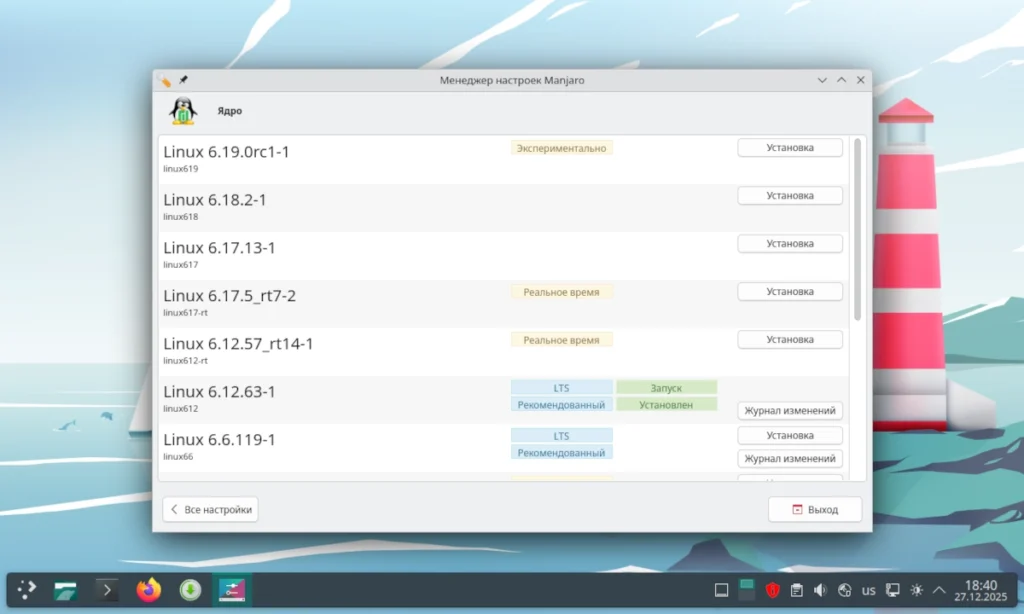
Task: Click the kernel list vertical scrollbar
Action: point(857,229)
